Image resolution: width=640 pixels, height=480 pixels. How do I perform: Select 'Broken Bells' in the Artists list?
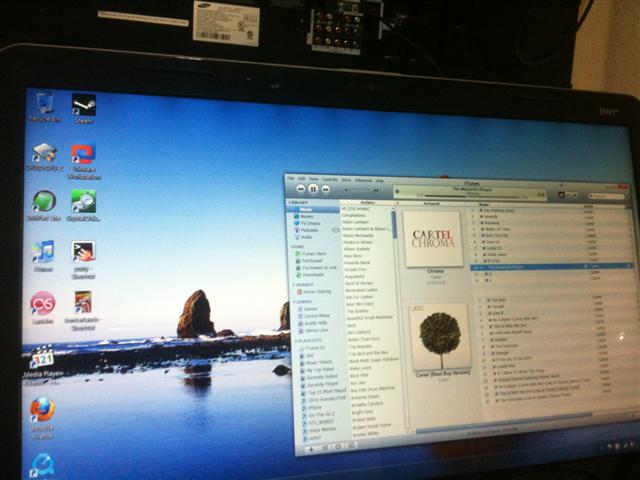[364, 419]
